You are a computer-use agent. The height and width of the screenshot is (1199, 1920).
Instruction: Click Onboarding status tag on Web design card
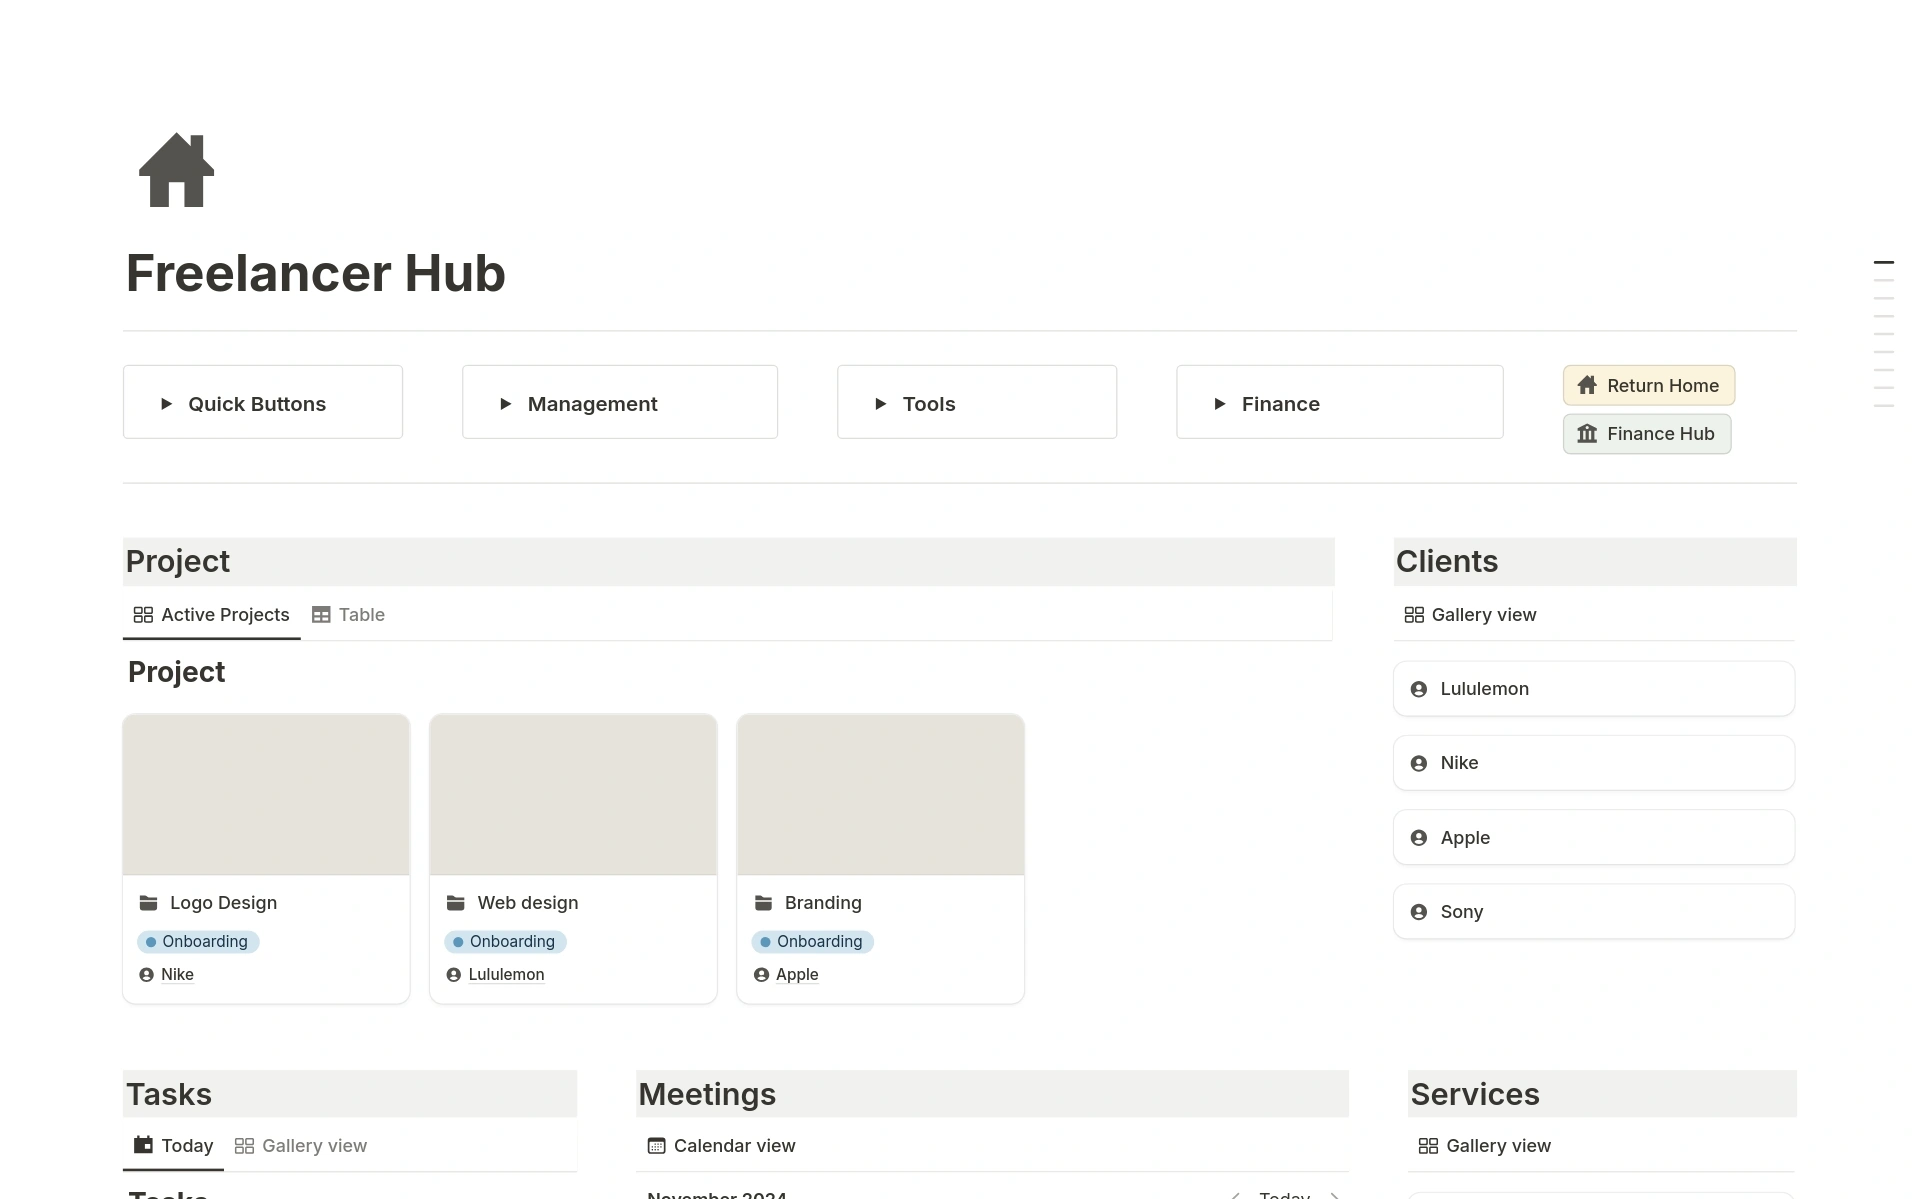[505, 942]
